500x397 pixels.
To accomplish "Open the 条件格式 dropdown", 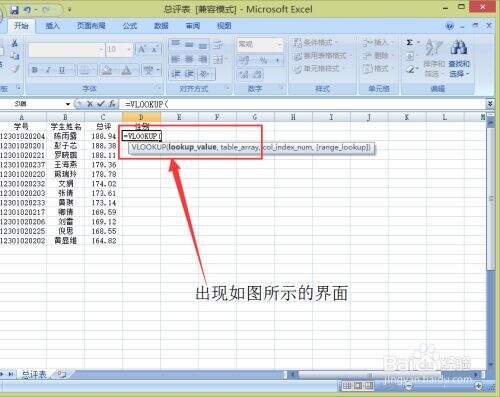I will (316, 43).
